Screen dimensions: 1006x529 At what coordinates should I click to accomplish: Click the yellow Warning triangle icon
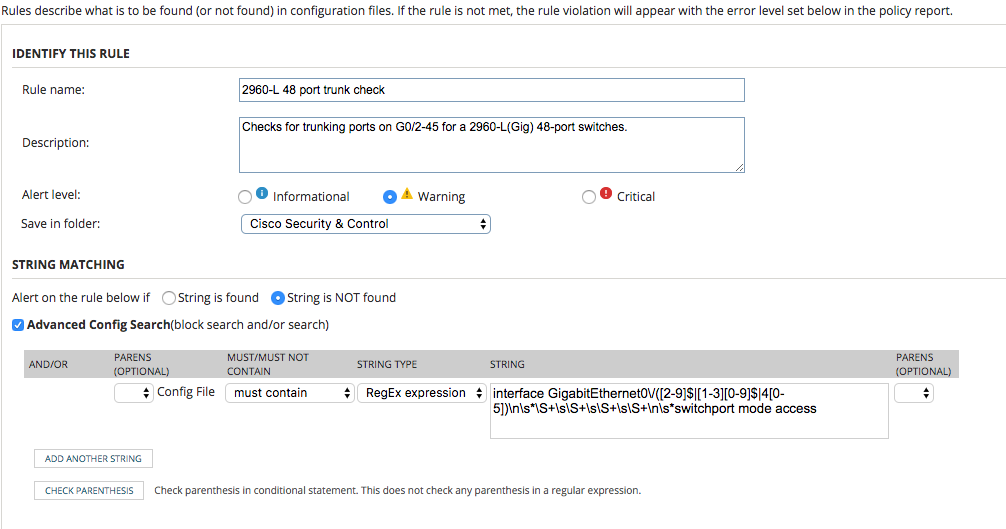[407, 195]
